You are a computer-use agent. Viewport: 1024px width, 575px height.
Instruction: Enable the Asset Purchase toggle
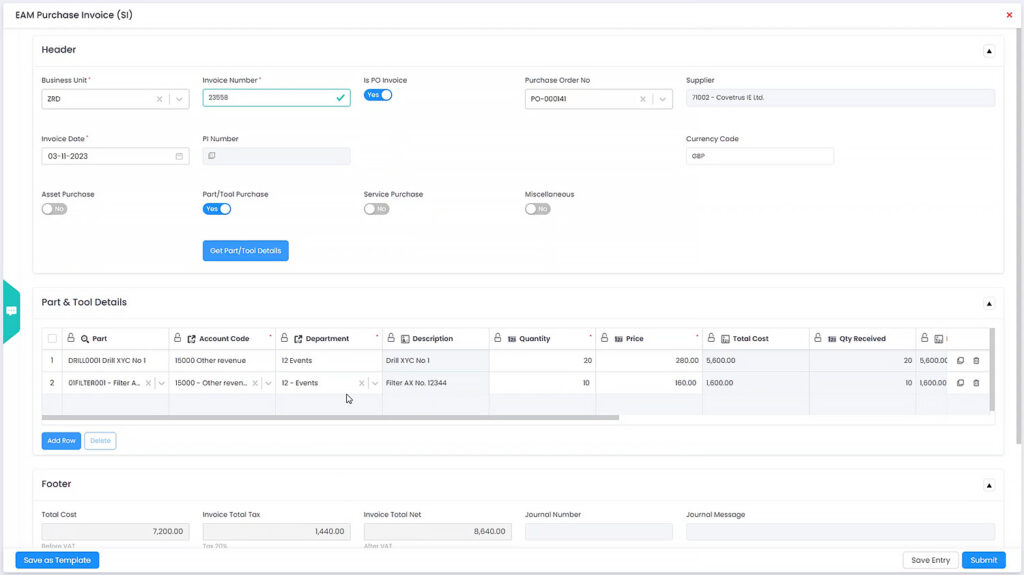(54, 209)
